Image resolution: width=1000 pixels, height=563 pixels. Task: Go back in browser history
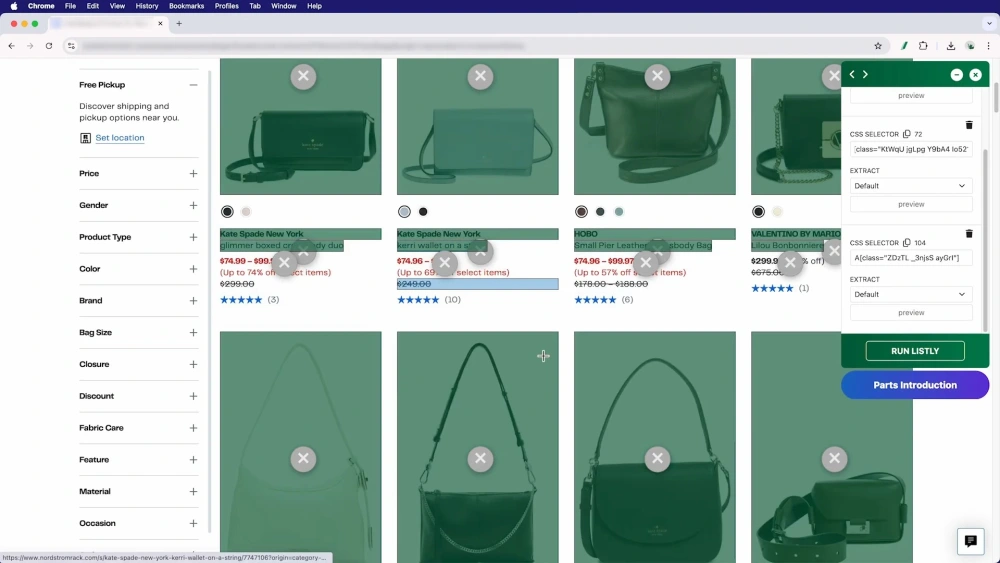pyautogui.click(x=11, y=46)
